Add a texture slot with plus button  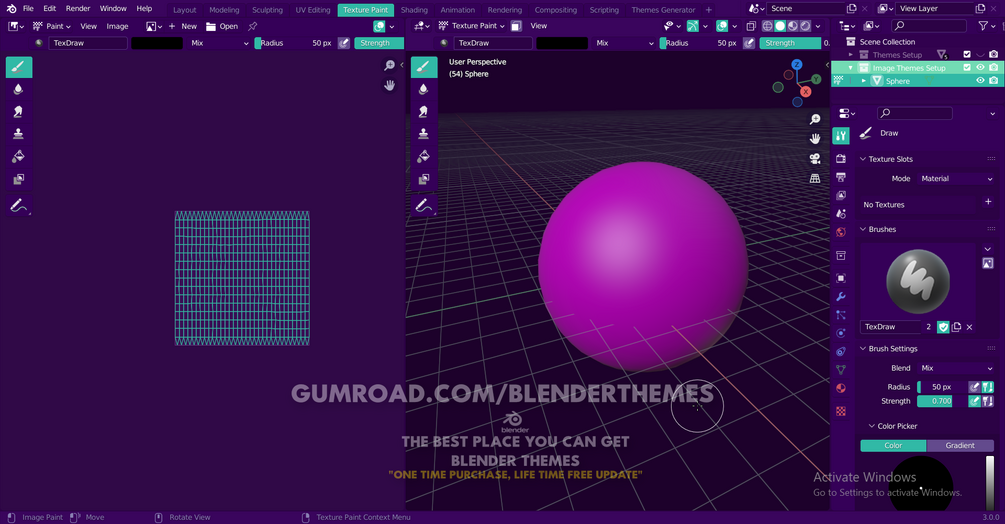(988, 202)
